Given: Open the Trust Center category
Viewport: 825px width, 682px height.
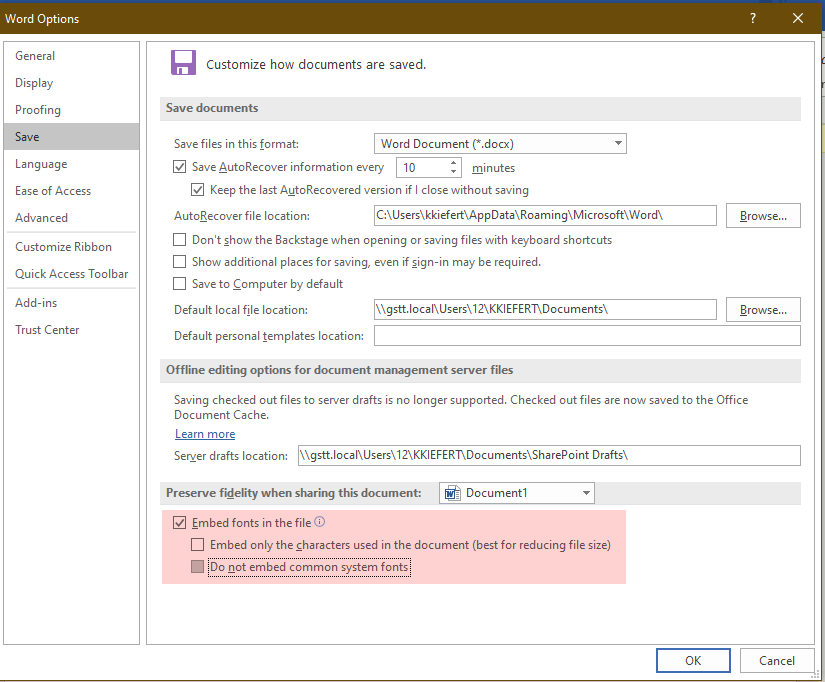Looking at the screenshot, I should coord(72,329).
